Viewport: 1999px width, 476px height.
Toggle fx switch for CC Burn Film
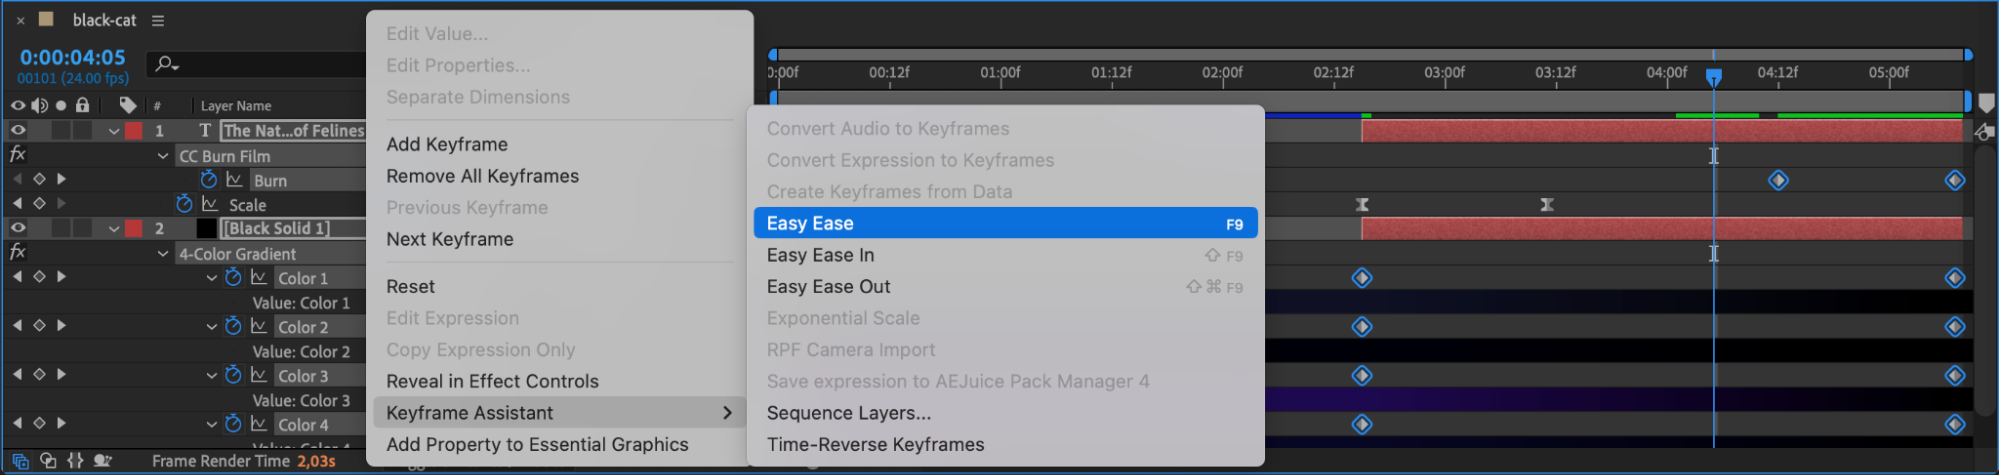pyautogui.click(x=17, y=154)
